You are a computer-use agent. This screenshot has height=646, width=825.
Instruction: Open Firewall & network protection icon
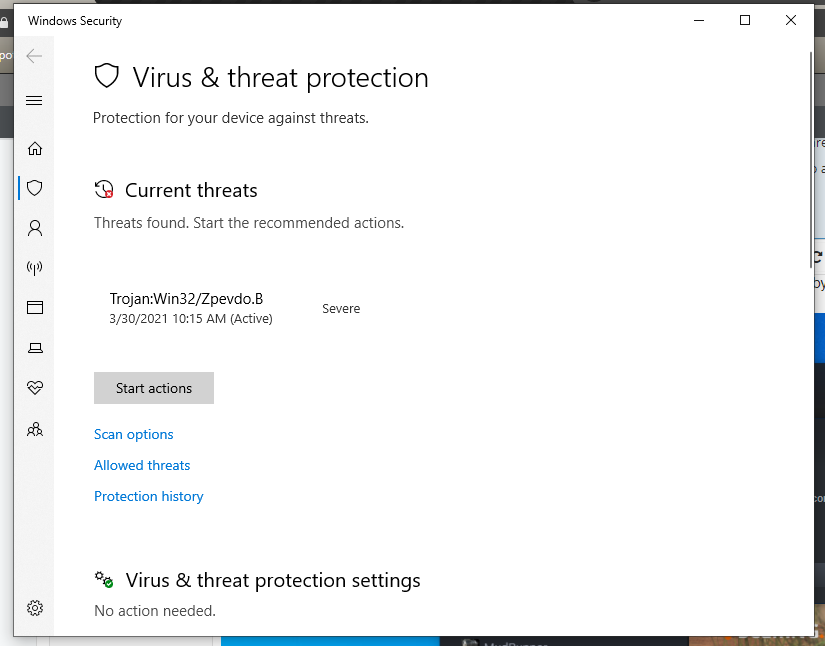(35, 268)
